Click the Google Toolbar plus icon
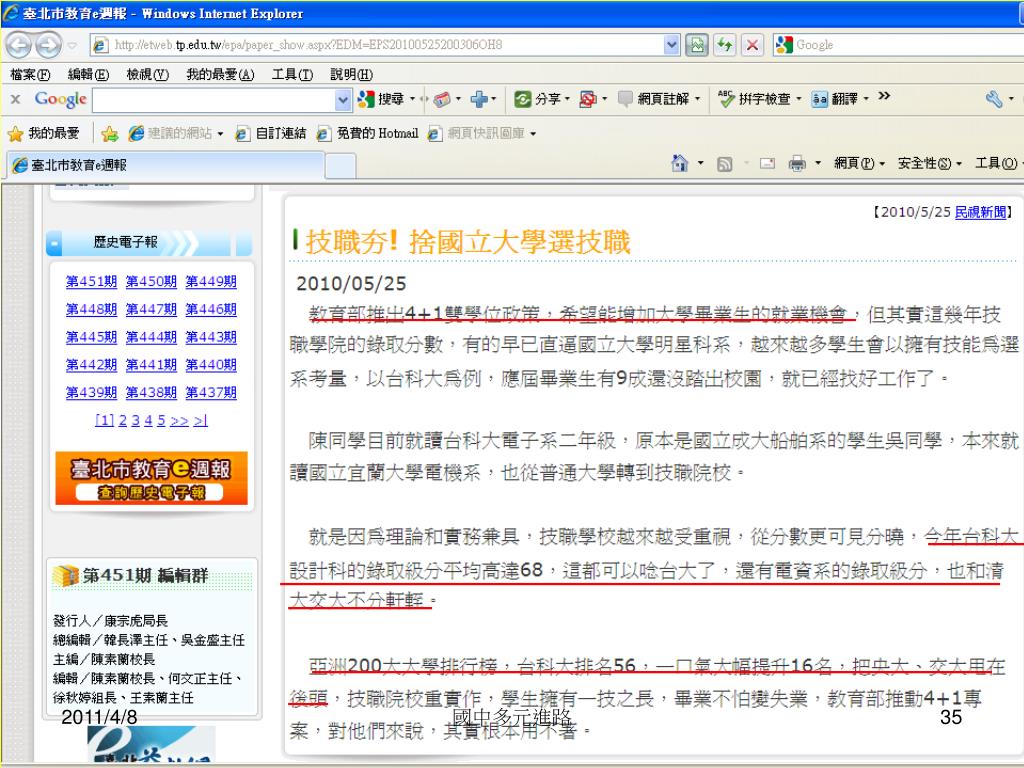 pyautogui.click(x=479, y=99)
